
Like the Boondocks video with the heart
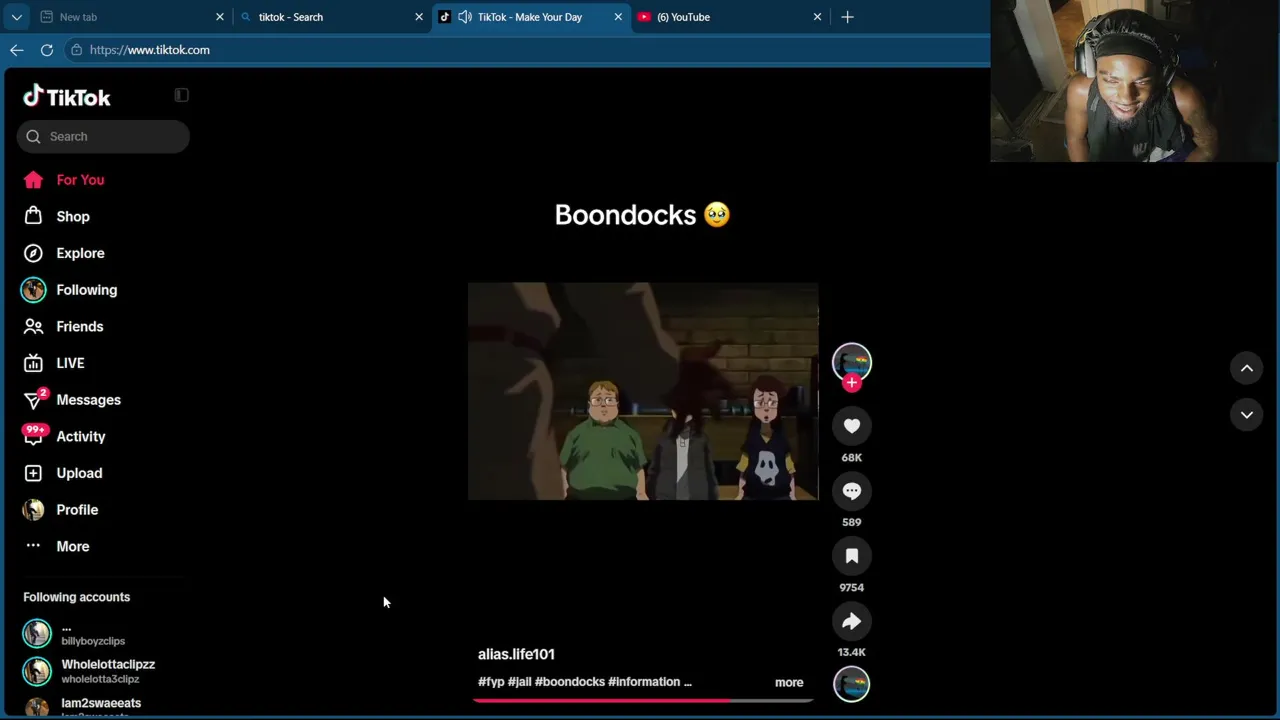tap(852, 426)
